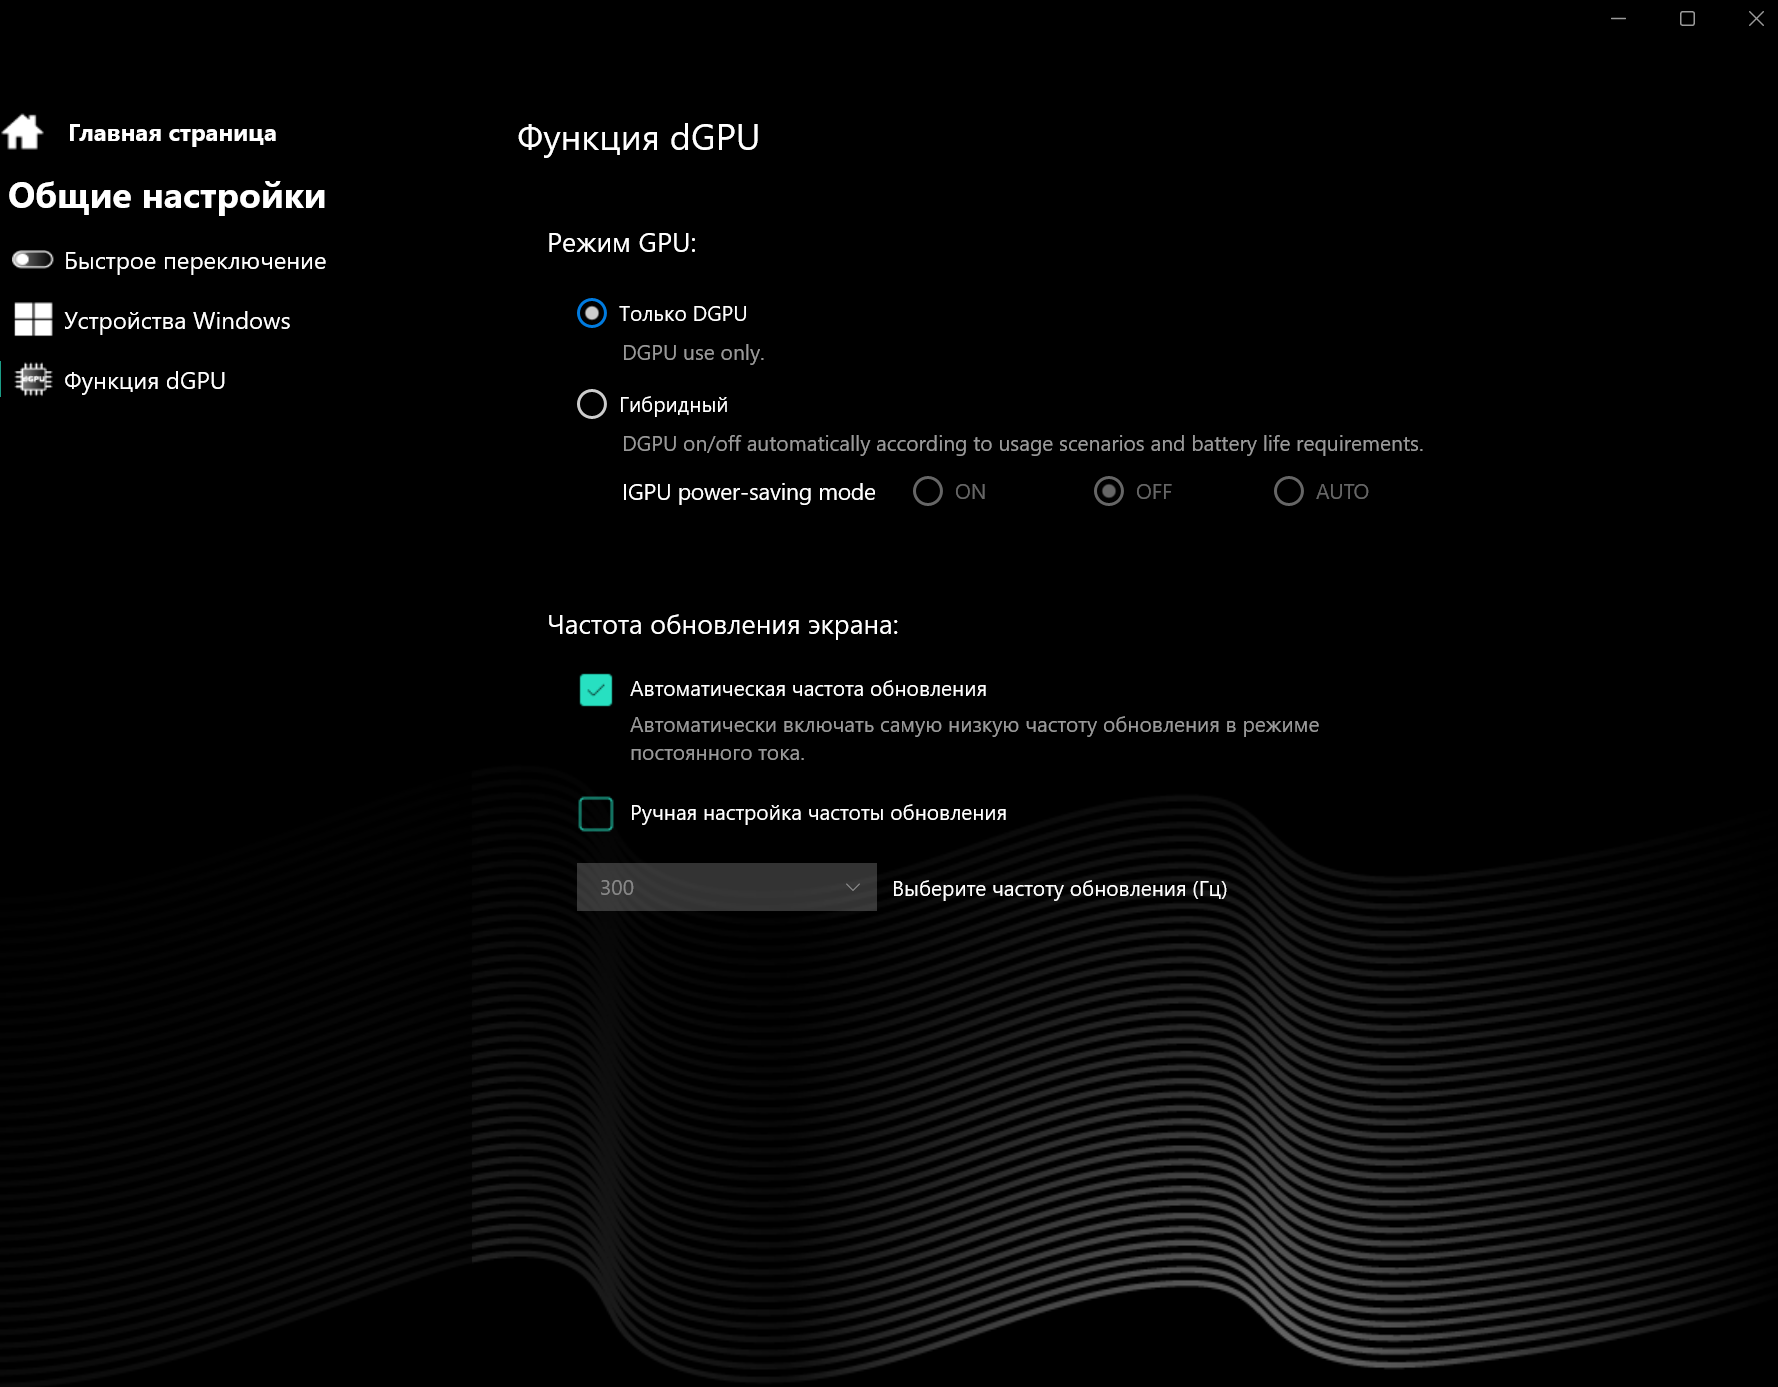Click the Режим GPU: label
This screenshot has height=1387, width=1778.
click(622, 243)
